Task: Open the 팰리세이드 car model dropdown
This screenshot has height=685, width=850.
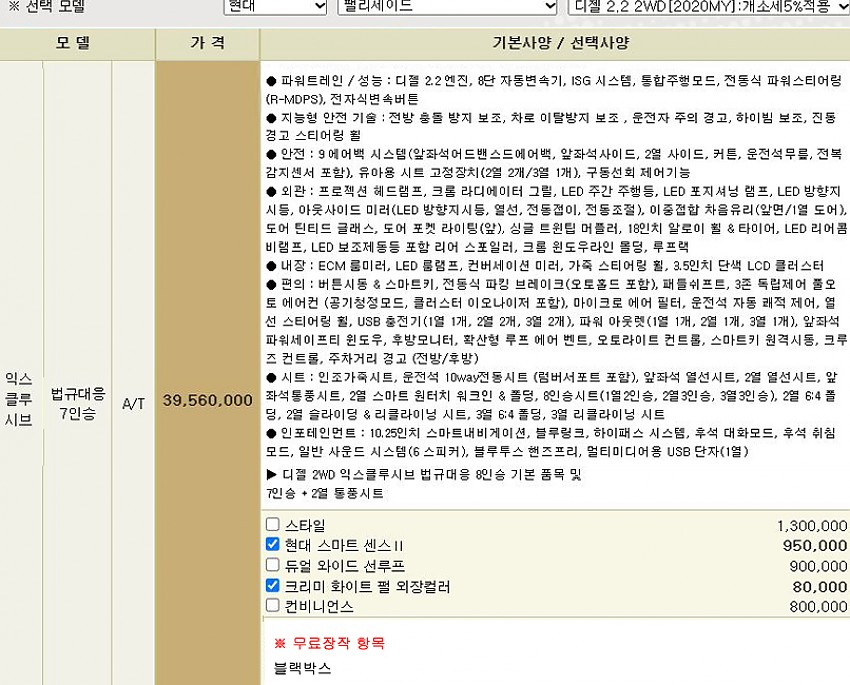Action: click(446, 6)
